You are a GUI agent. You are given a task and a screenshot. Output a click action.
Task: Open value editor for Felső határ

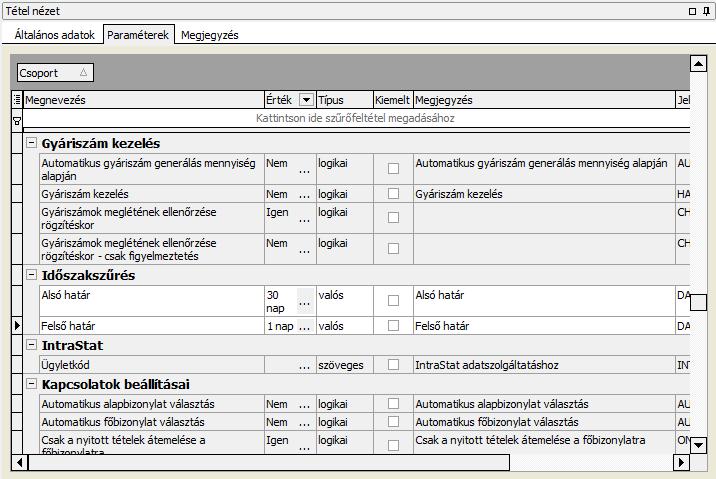click(305, 326)
